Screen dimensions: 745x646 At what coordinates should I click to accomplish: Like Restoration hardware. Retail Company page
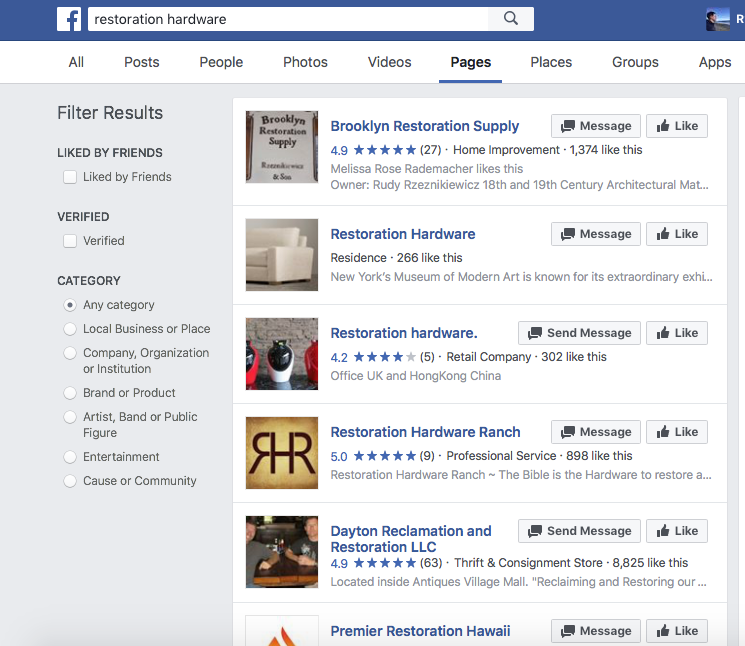[677, 333]
